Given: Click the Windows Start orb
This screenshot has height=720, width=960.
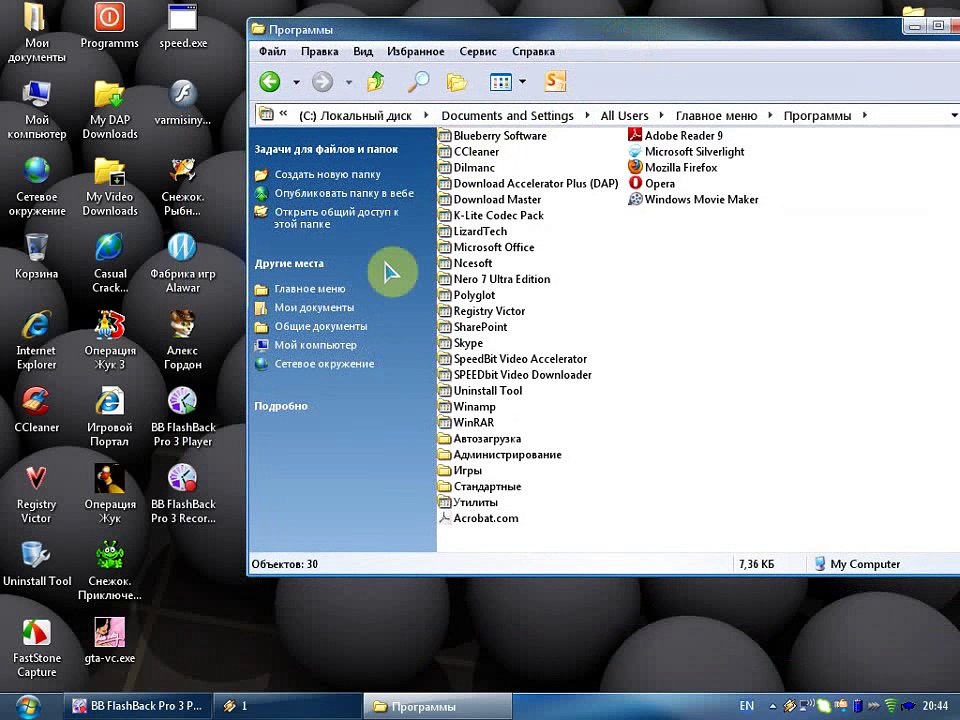Looking at the screenshot, I should click(27, 707).
